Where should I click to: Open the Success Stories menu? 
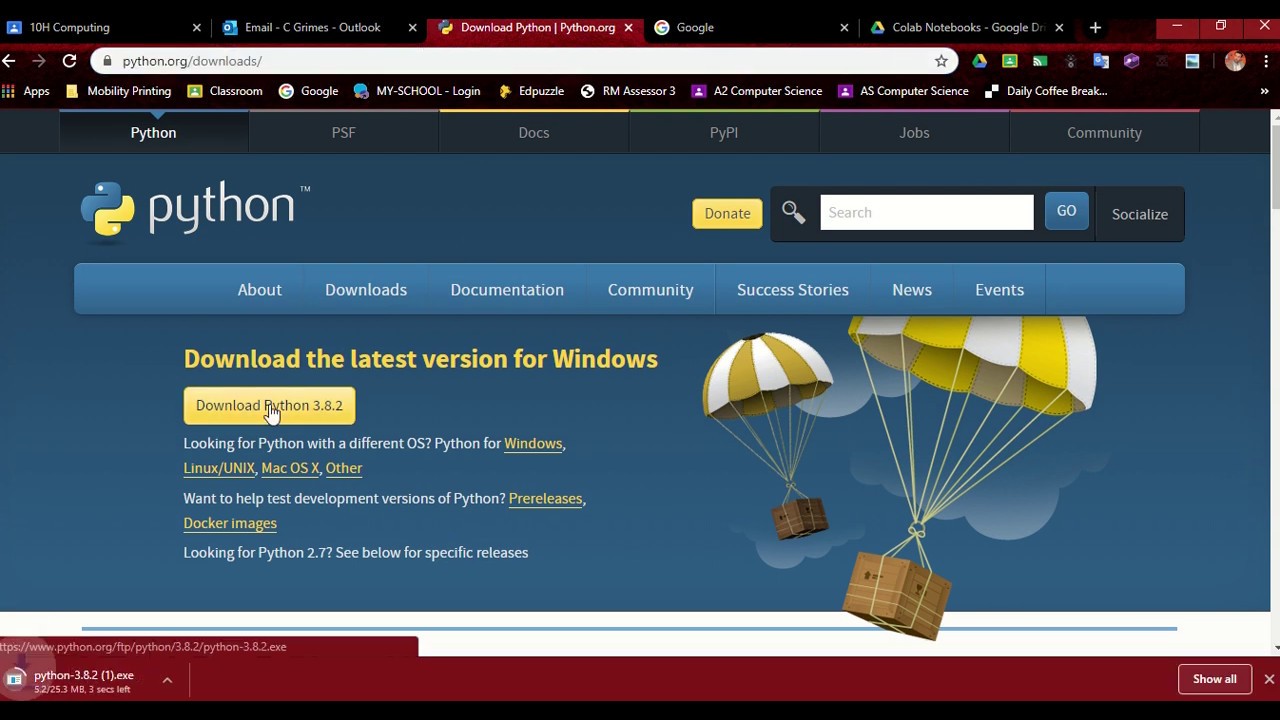[x=793, y=290]
